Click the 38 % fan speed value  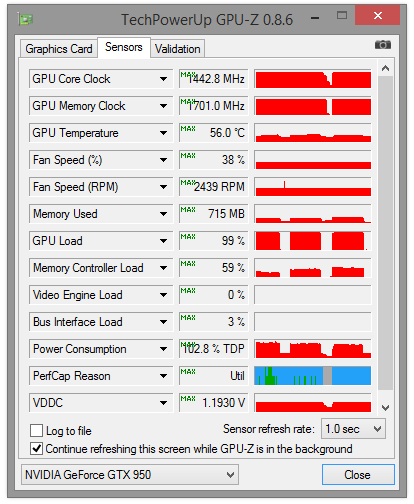[x=214, y=160]
